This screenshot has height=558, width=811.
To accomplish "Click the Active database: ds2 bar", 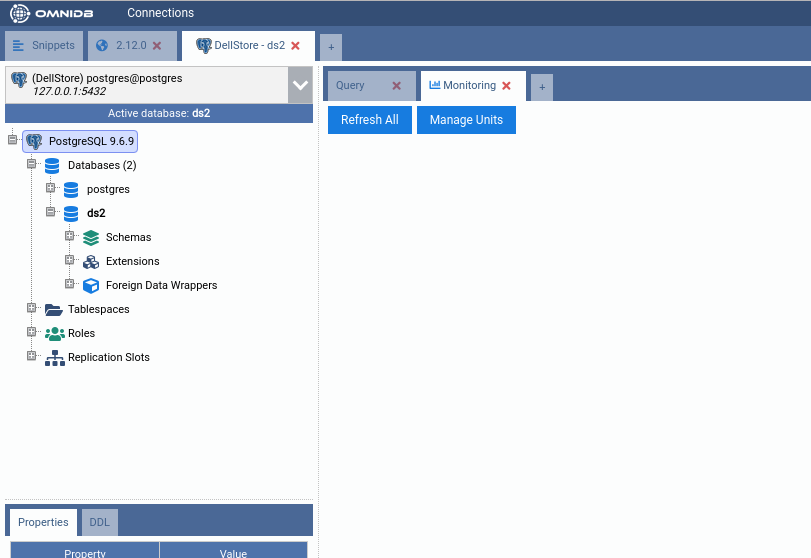I will click(x=159, y=113).
